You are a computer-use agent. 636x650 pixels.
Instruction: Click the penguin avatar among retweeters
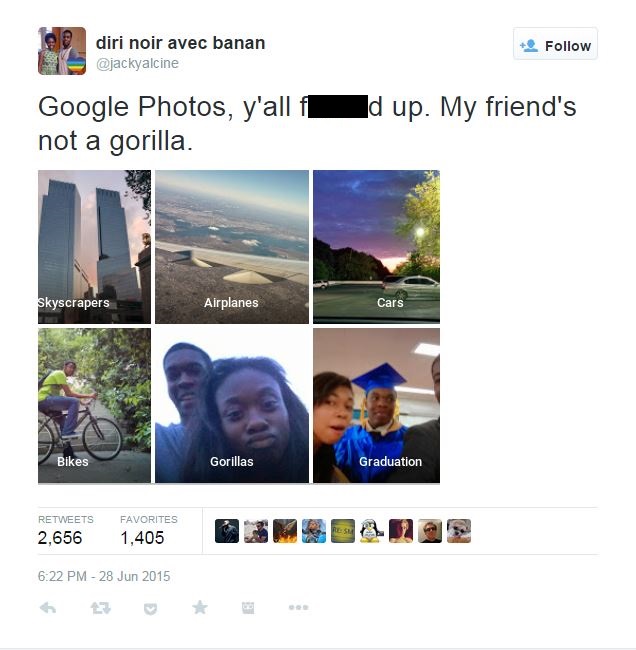(x=371, y=531)
